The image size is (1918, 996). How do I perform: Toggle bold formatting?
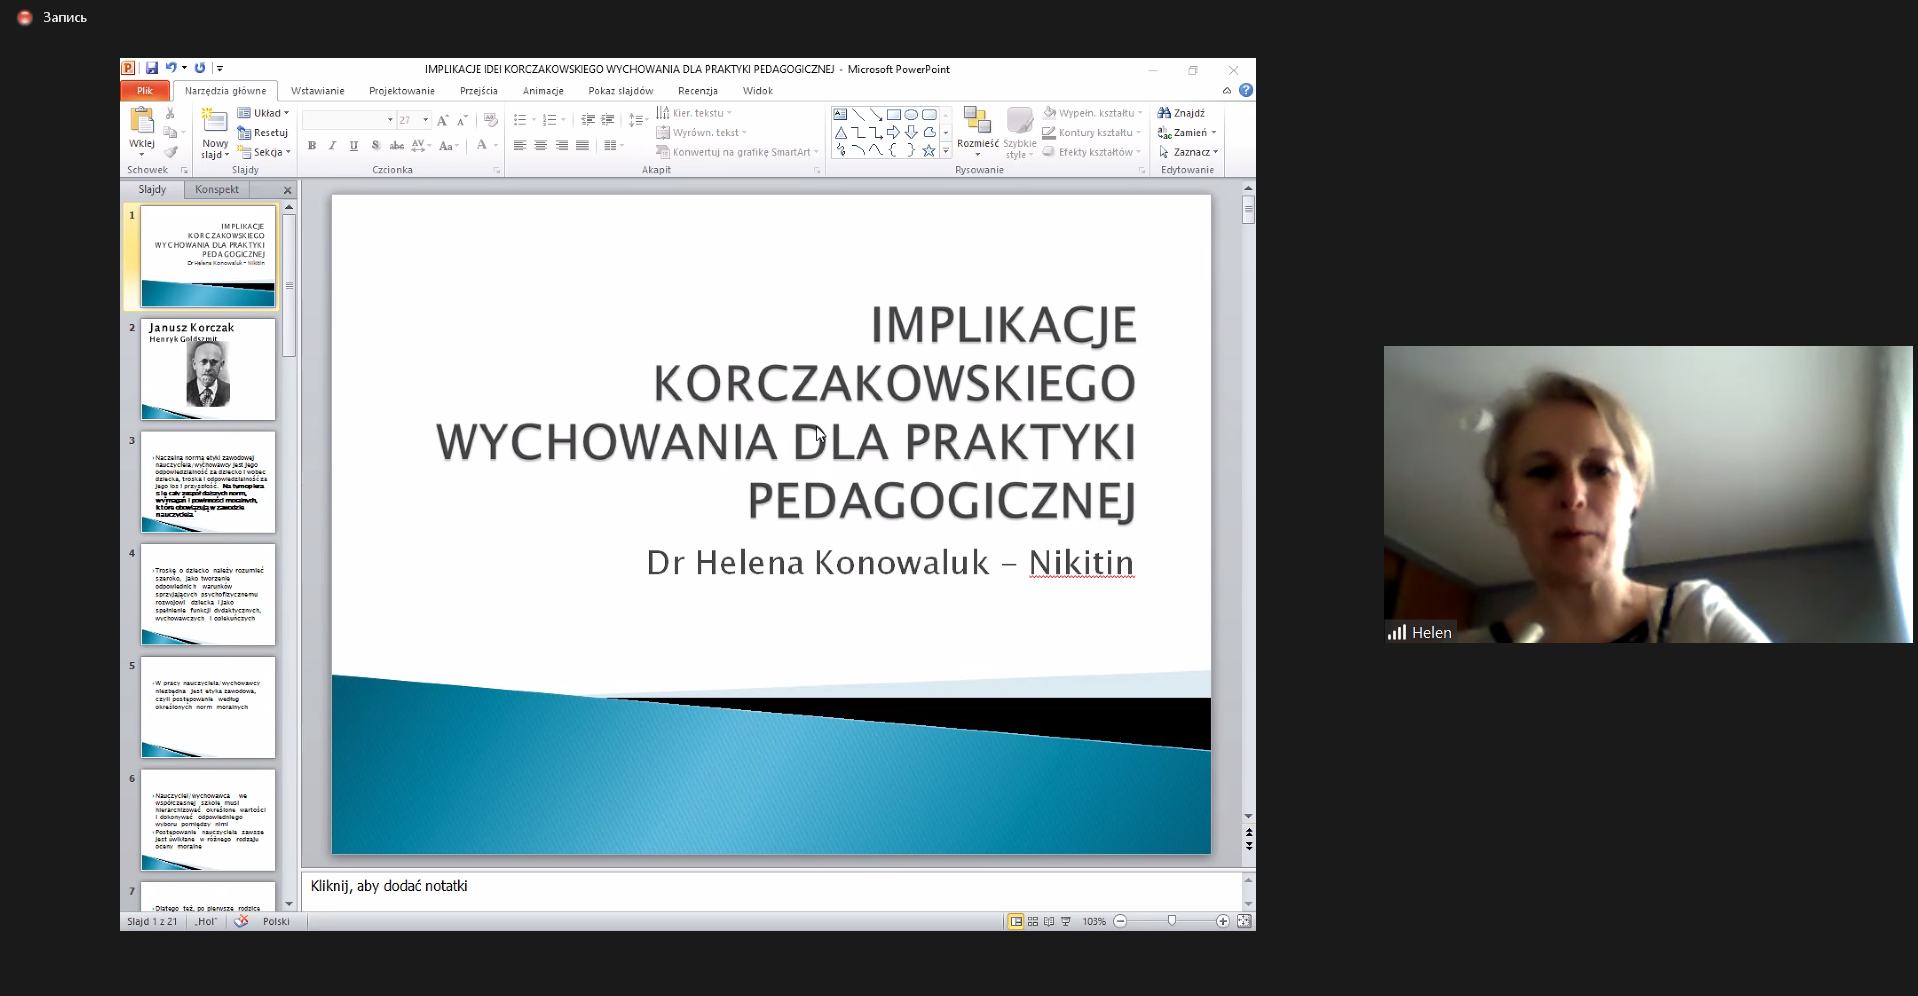click(312, 146)
